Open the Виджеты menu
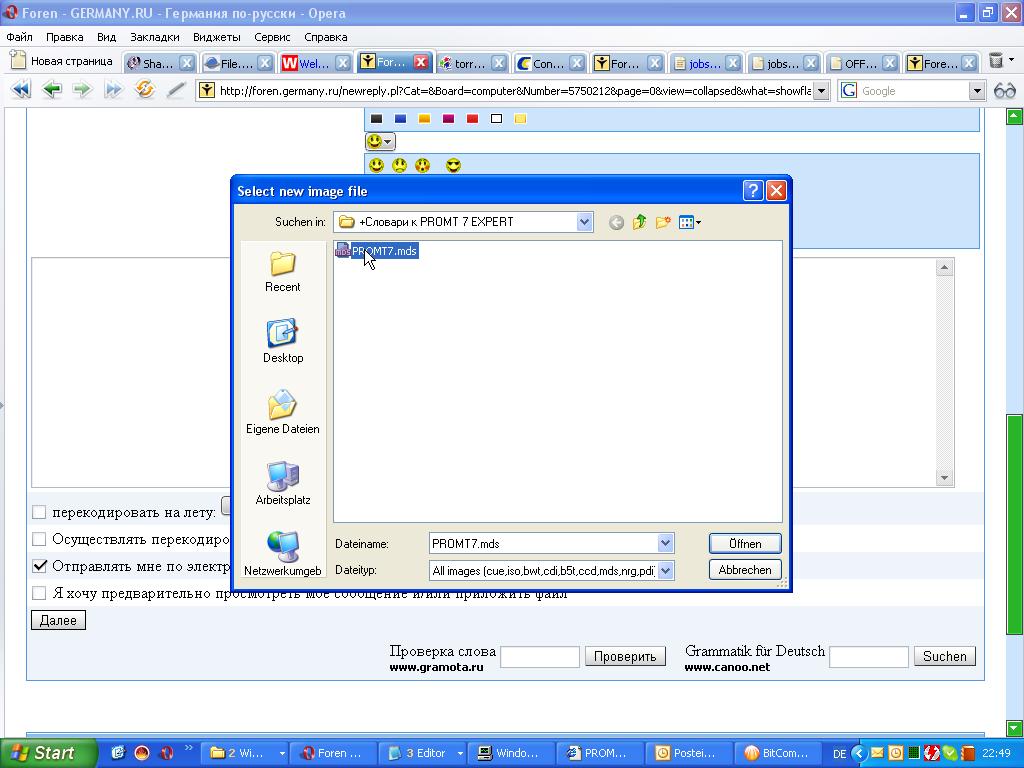Viewport: 1024px width, 768px height. (217, 37)
